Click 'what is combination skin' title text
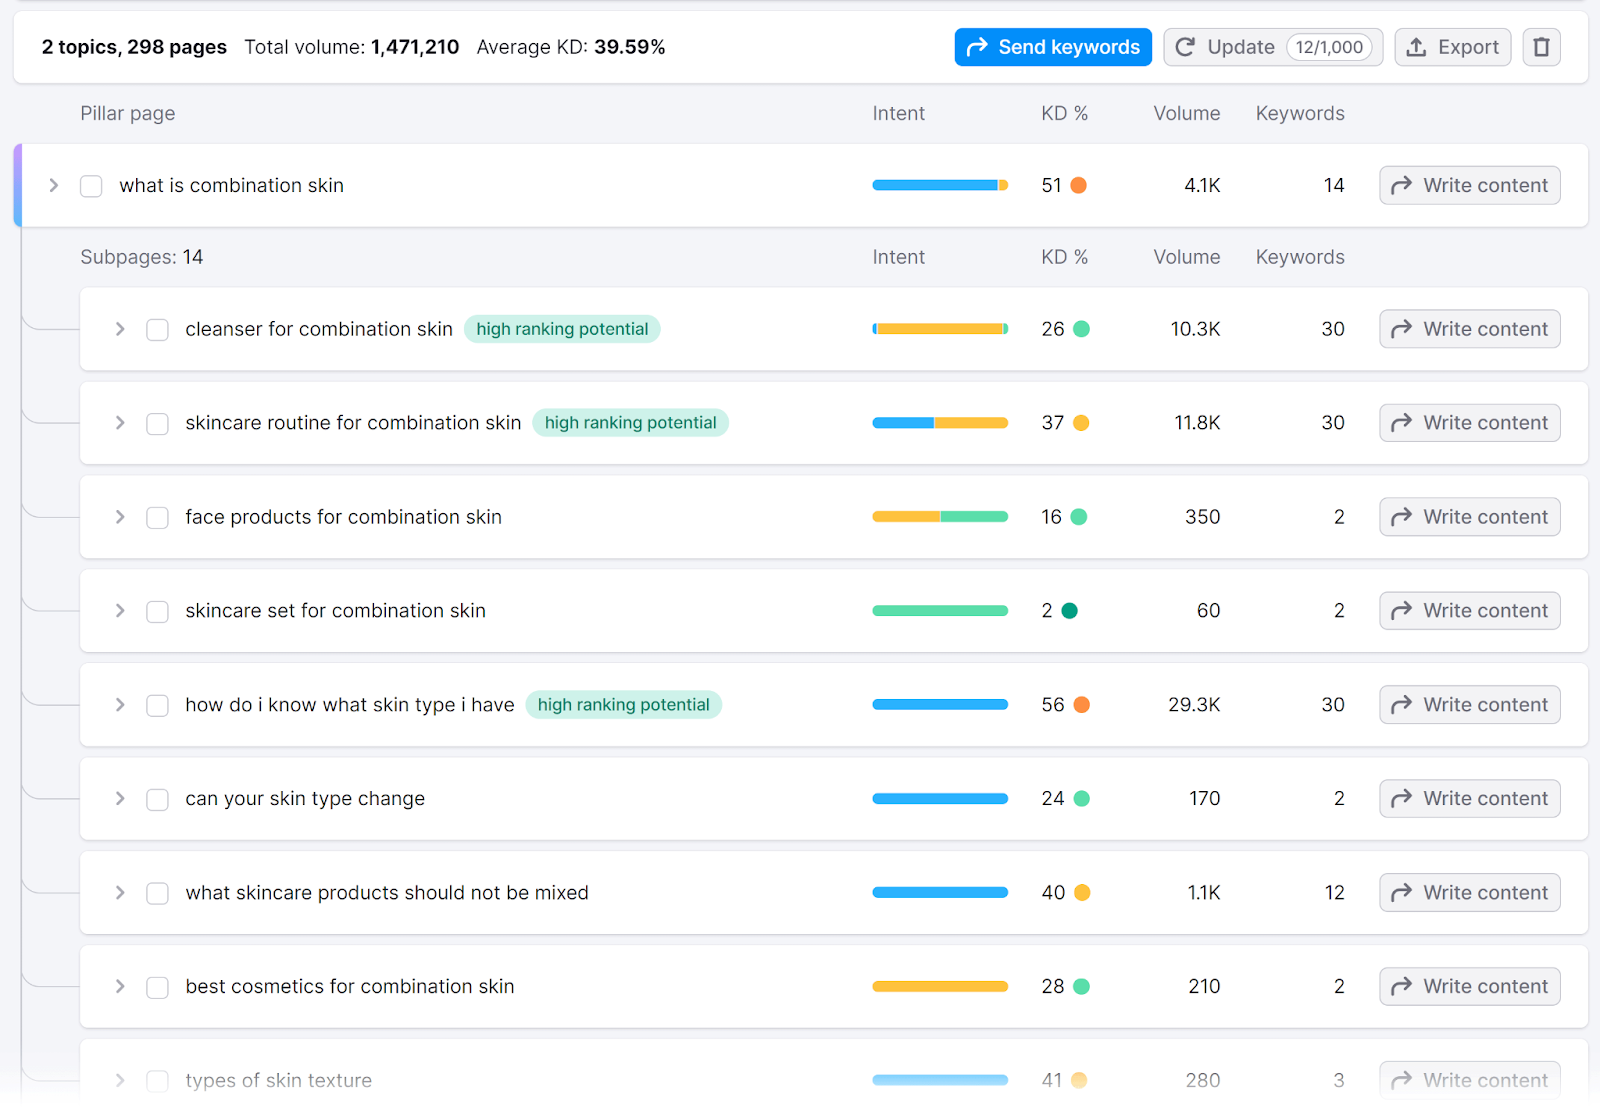1600x1112 pixels. point(232,185)
